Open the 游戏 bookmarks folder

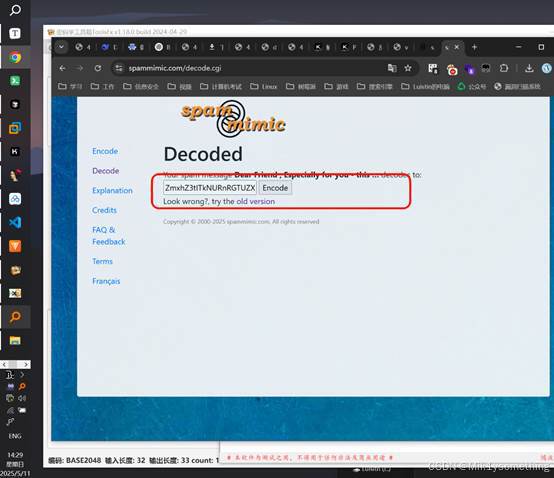click(337, 86)
